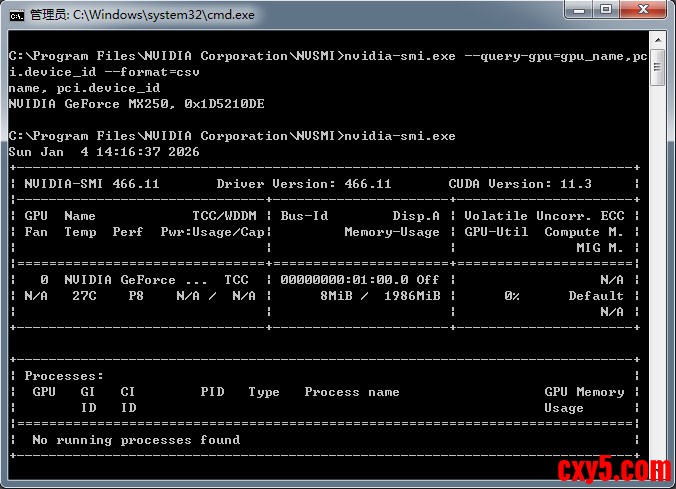Click the 'GPU-Util' header
This screenshot has height=489, width=676.
click(x=496, y=232)
